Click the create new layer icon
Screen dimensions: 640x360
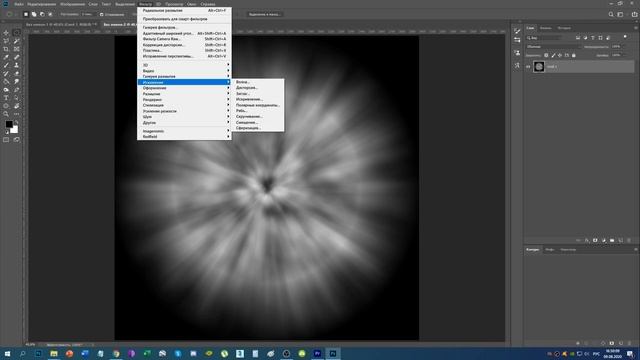click(620, 240)
